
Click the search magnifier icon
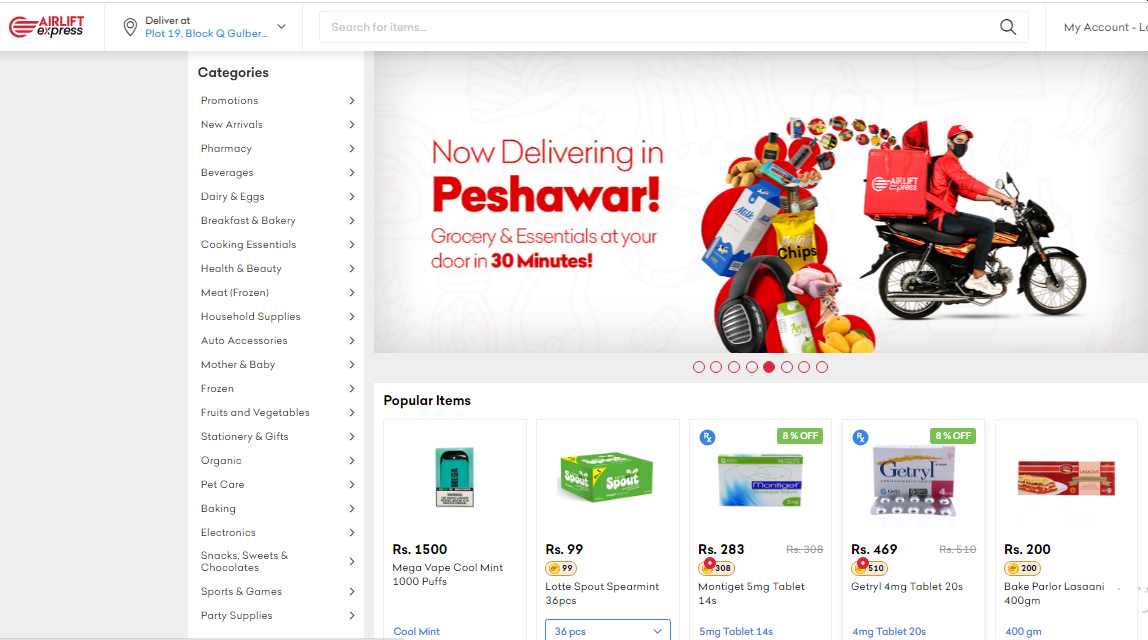pos(1007,27)
